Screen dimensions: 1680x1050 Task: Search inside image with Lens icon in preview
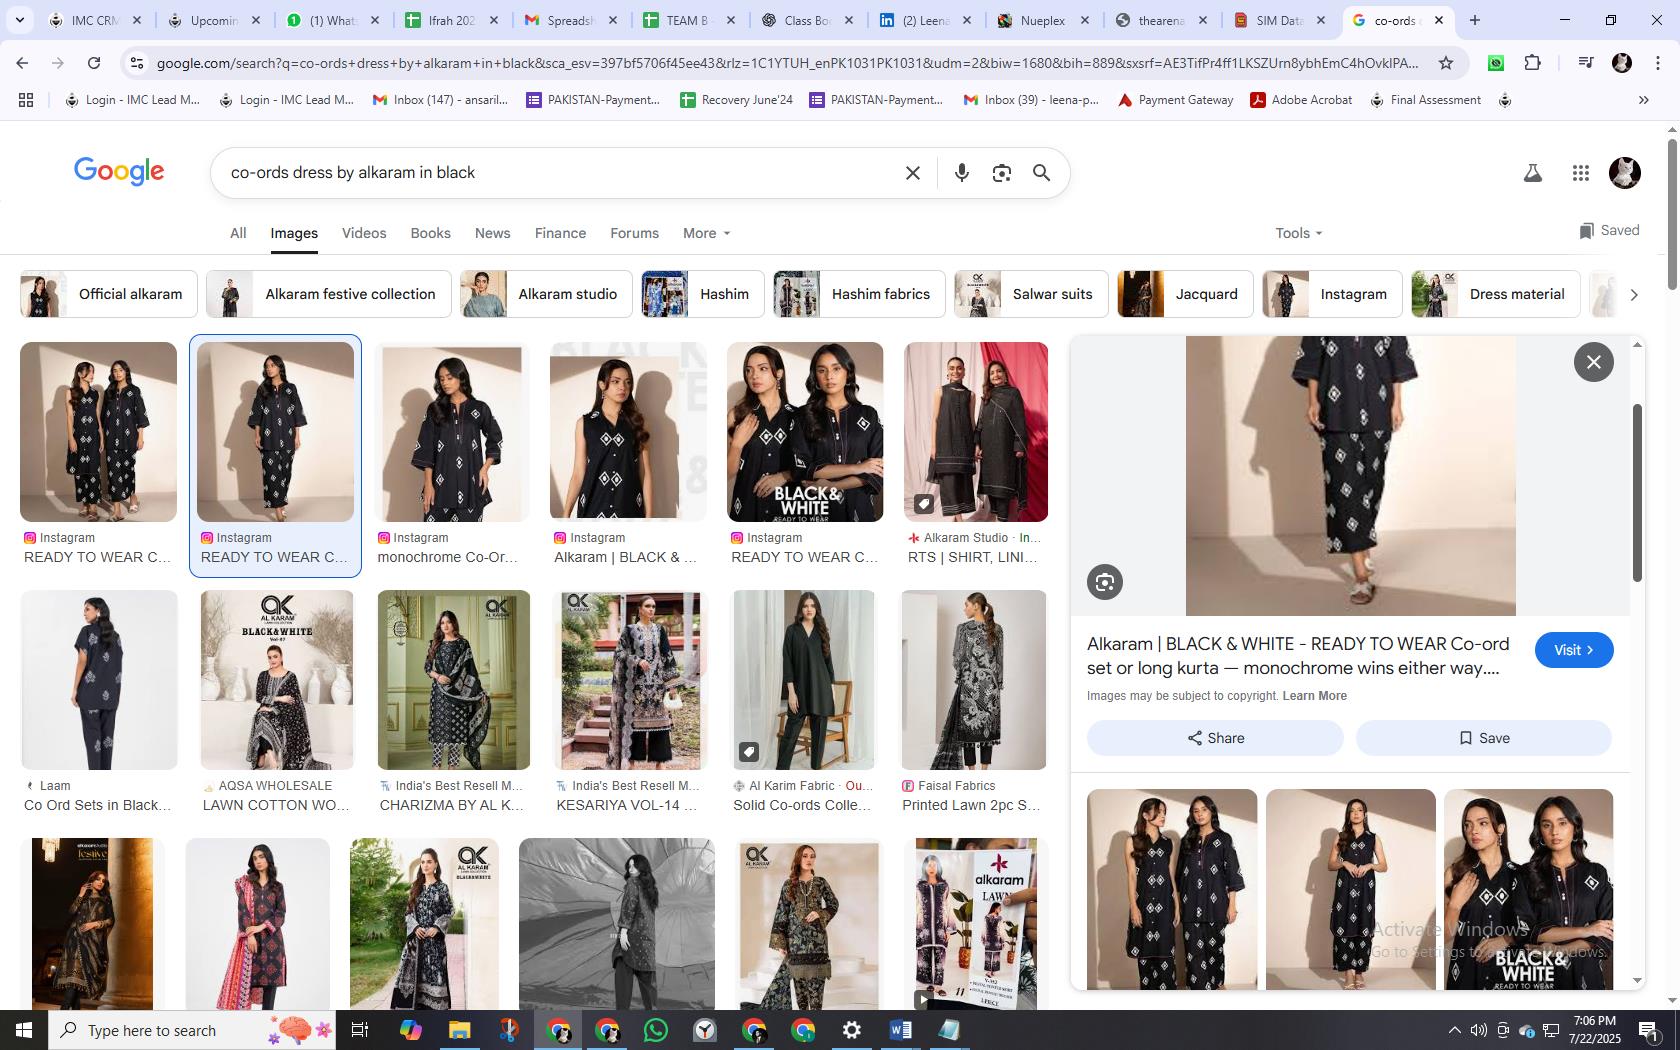pyautogui.click(x=1105, y=582)
